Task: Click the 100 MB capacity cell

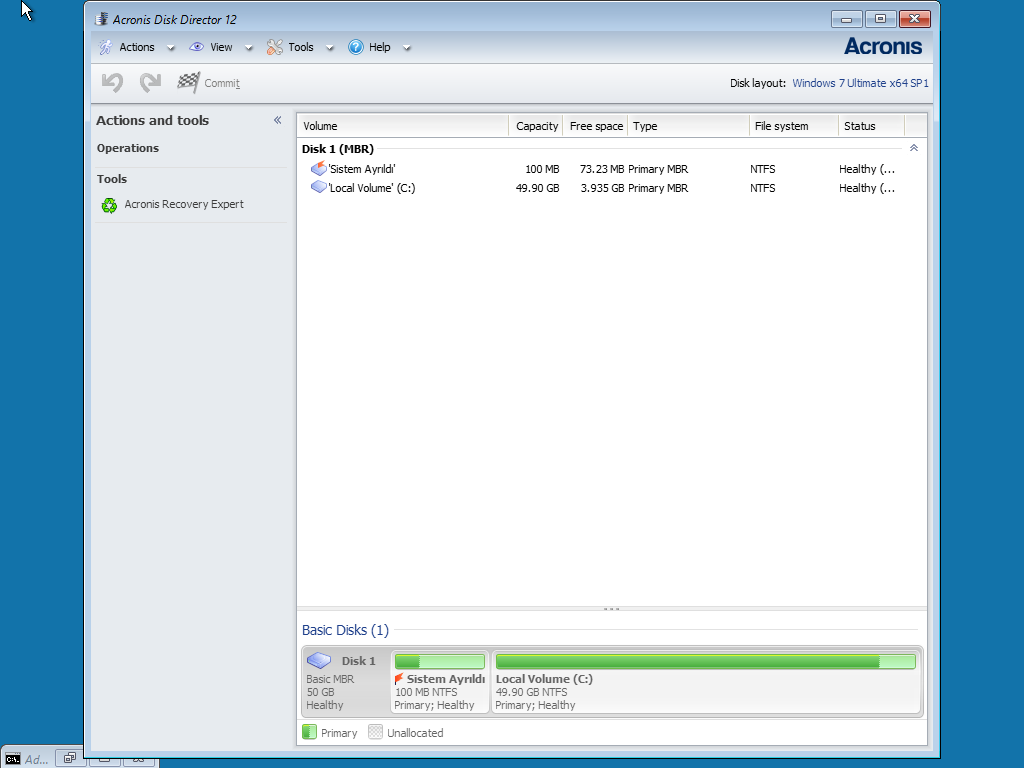Action: coord(542,168)
